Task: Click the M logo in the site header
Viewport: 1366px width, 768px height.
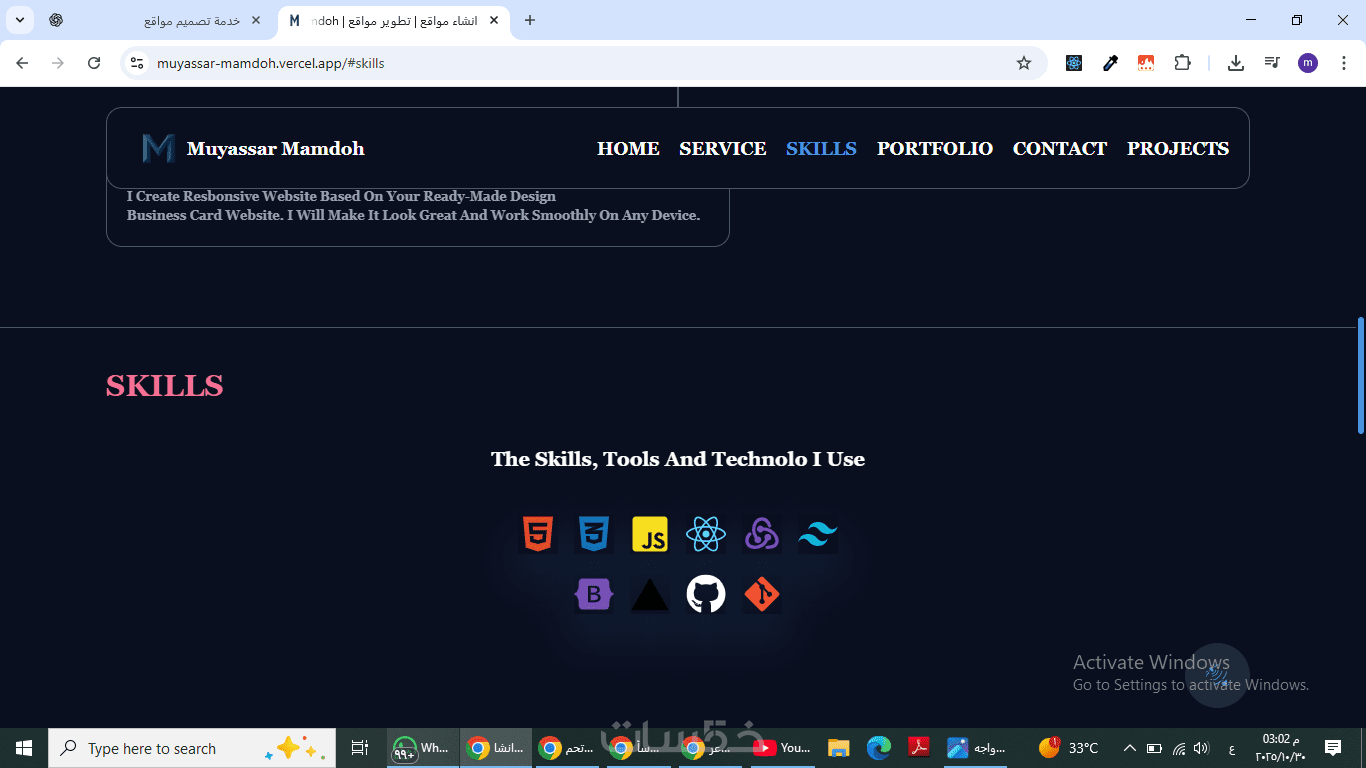Action: (158, 148)
